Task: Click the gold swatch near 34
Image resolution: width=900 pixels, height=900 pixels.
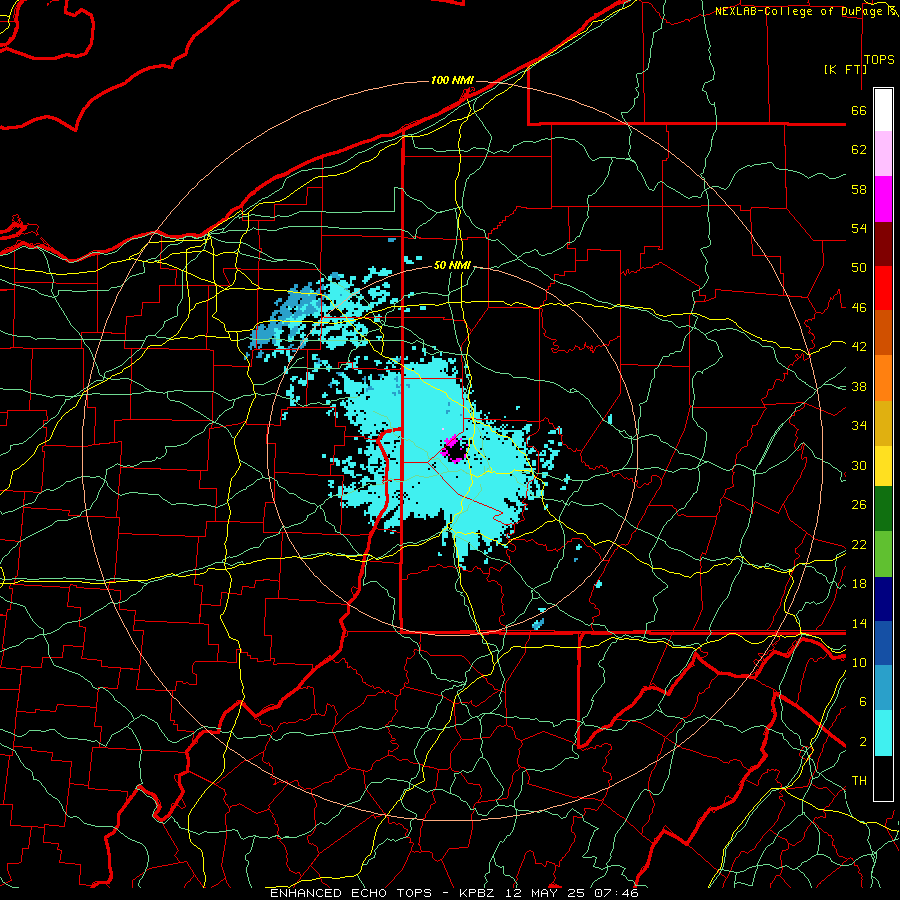Action: click(883, 423)
